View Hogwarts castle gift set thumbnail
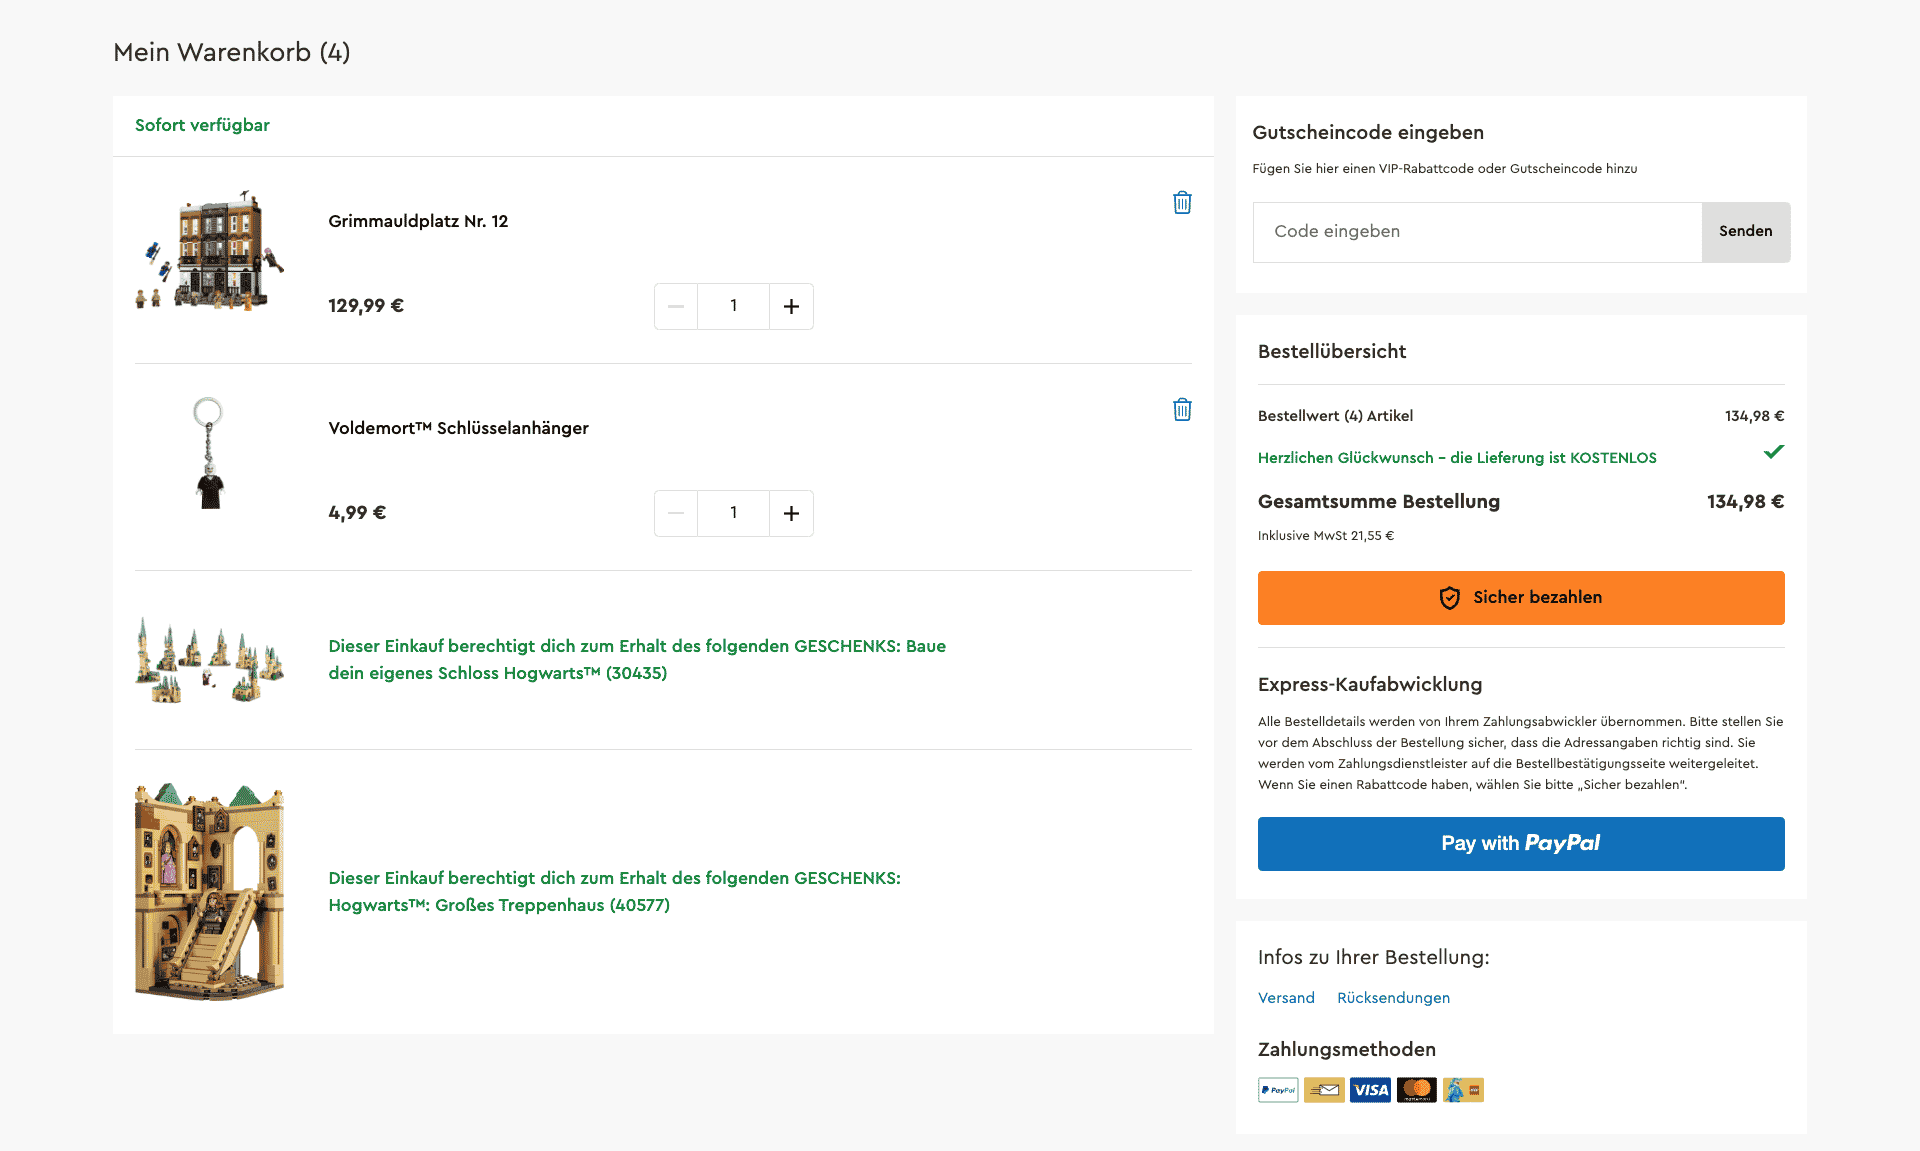 click(x=210, y=660)
